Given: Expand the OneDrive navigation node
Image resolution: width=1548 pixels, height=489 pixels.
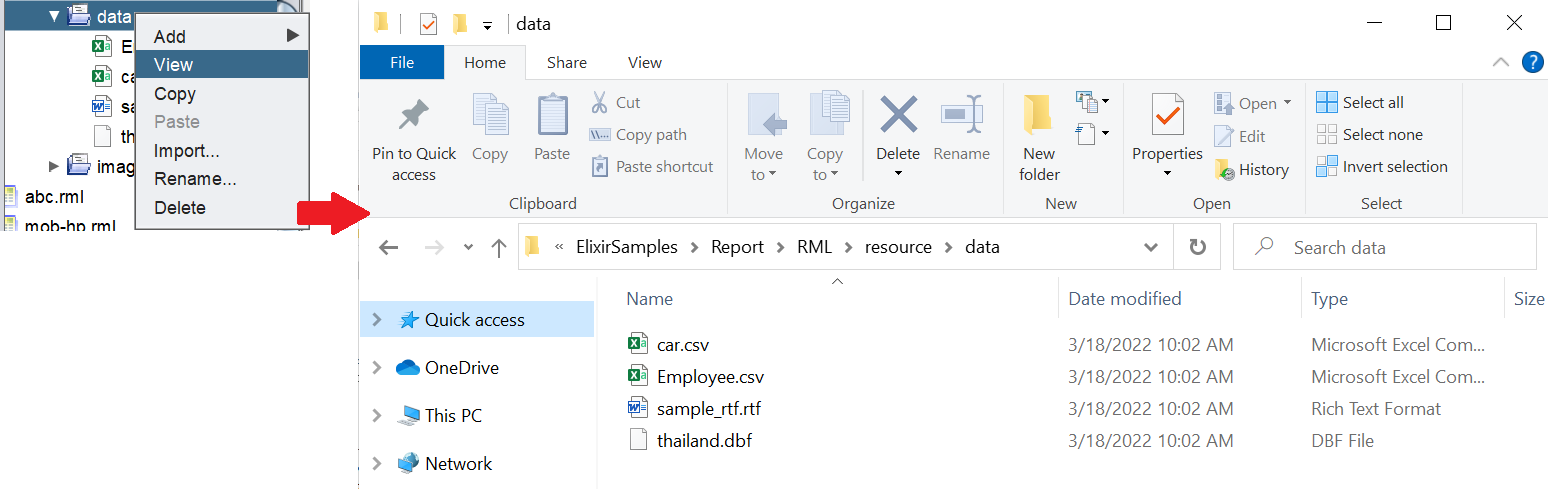Looking at the screenshot, I should click(377, 368).
